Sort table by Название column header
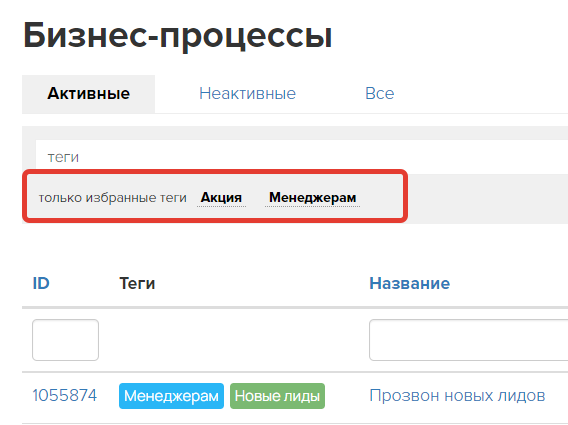Screen dimensions: 568x425 click(409, 283)
